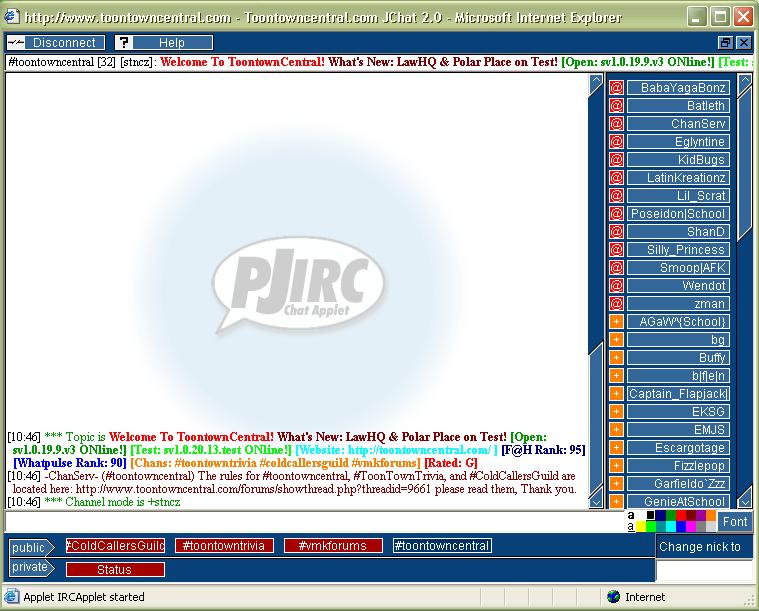Open the toontowncentral.com website link in topic
This screenshot has height=611, width=759.
419,450
